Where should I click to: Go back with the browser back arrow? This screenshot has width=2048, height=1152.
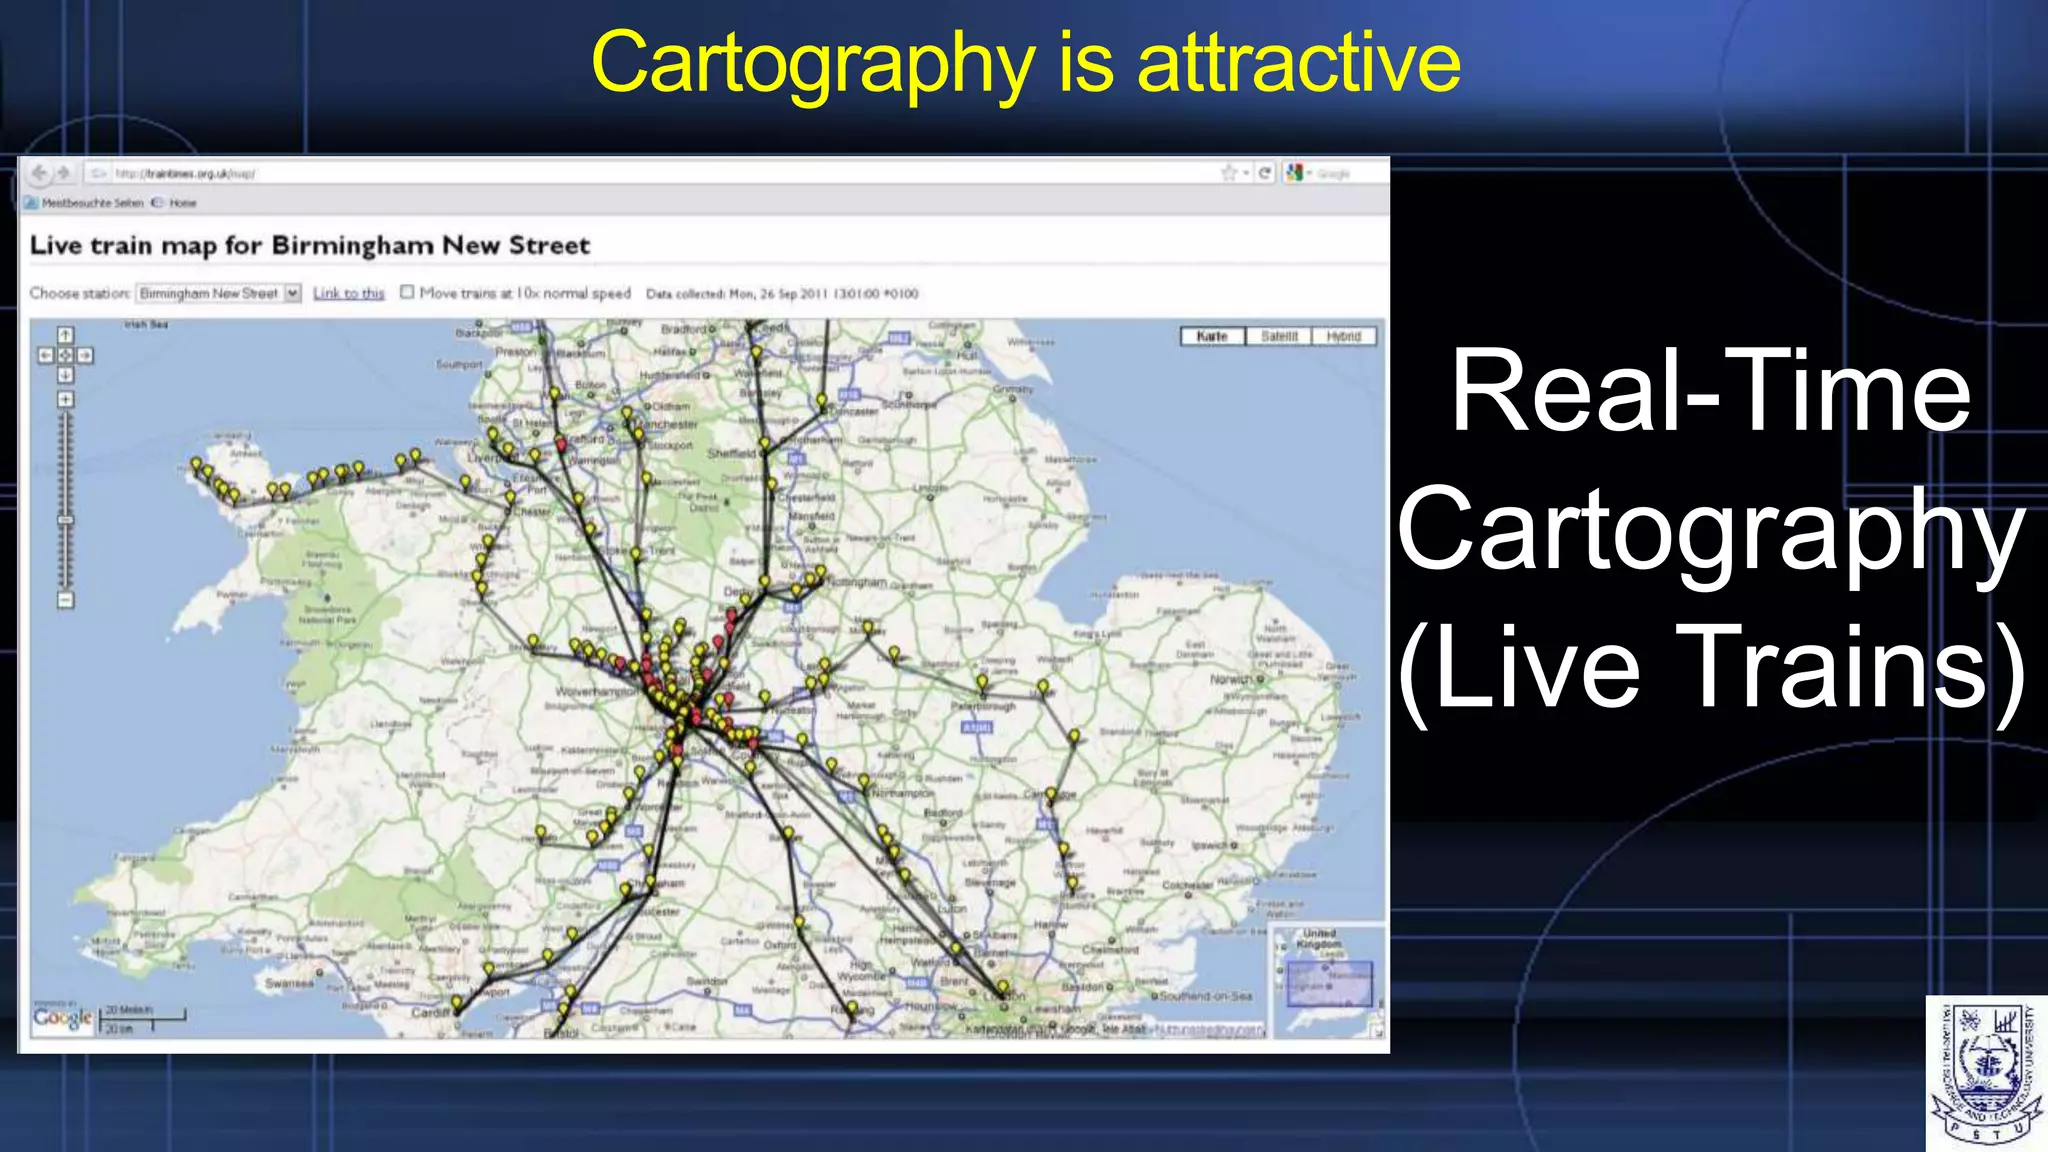[x=39, y=173]
